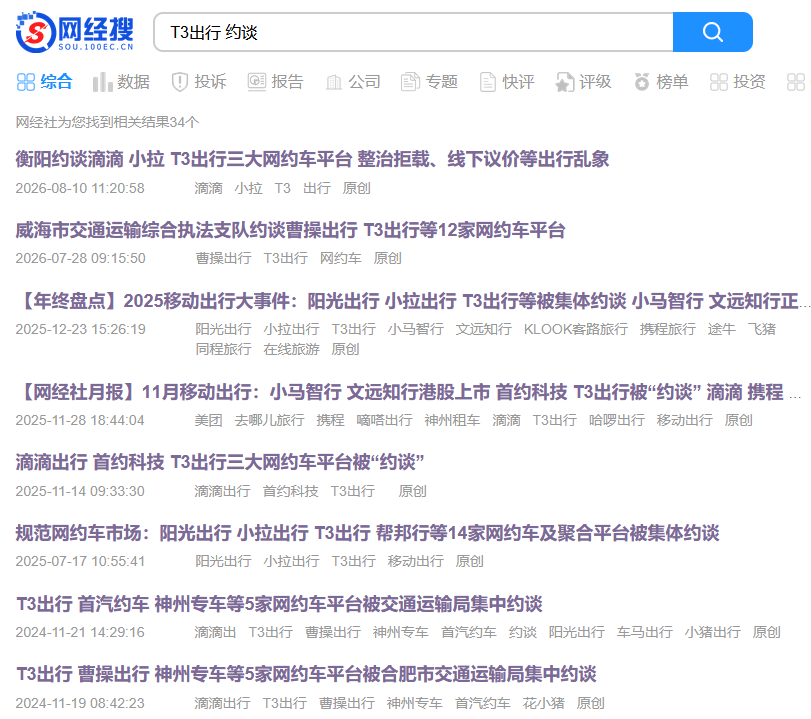Click 移动出行 tag under 规范网约车市场 article
Image resolution: width=811 pixels, height=719 pixels.
pos(416,561)
